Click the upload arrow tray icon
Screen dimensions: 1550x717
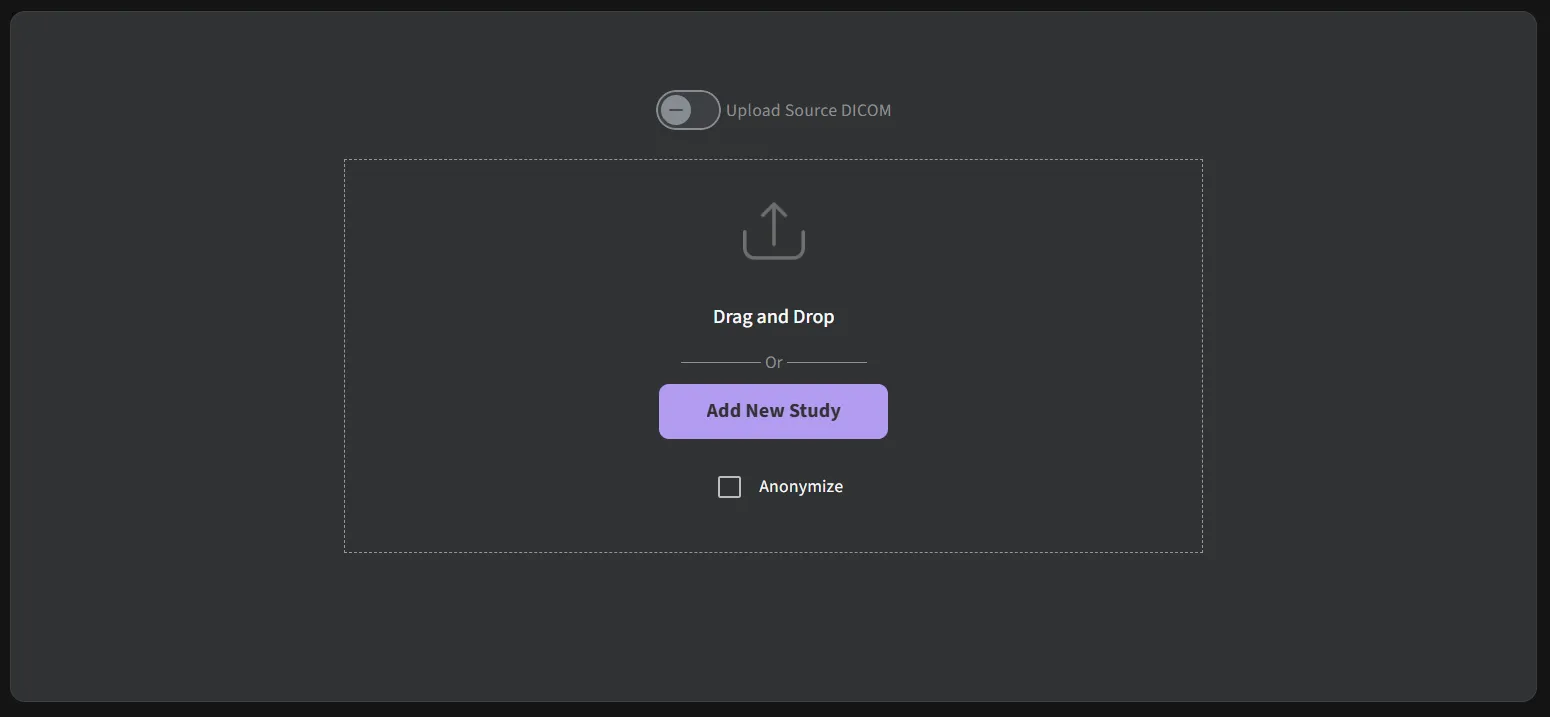(x=773, y=231)
